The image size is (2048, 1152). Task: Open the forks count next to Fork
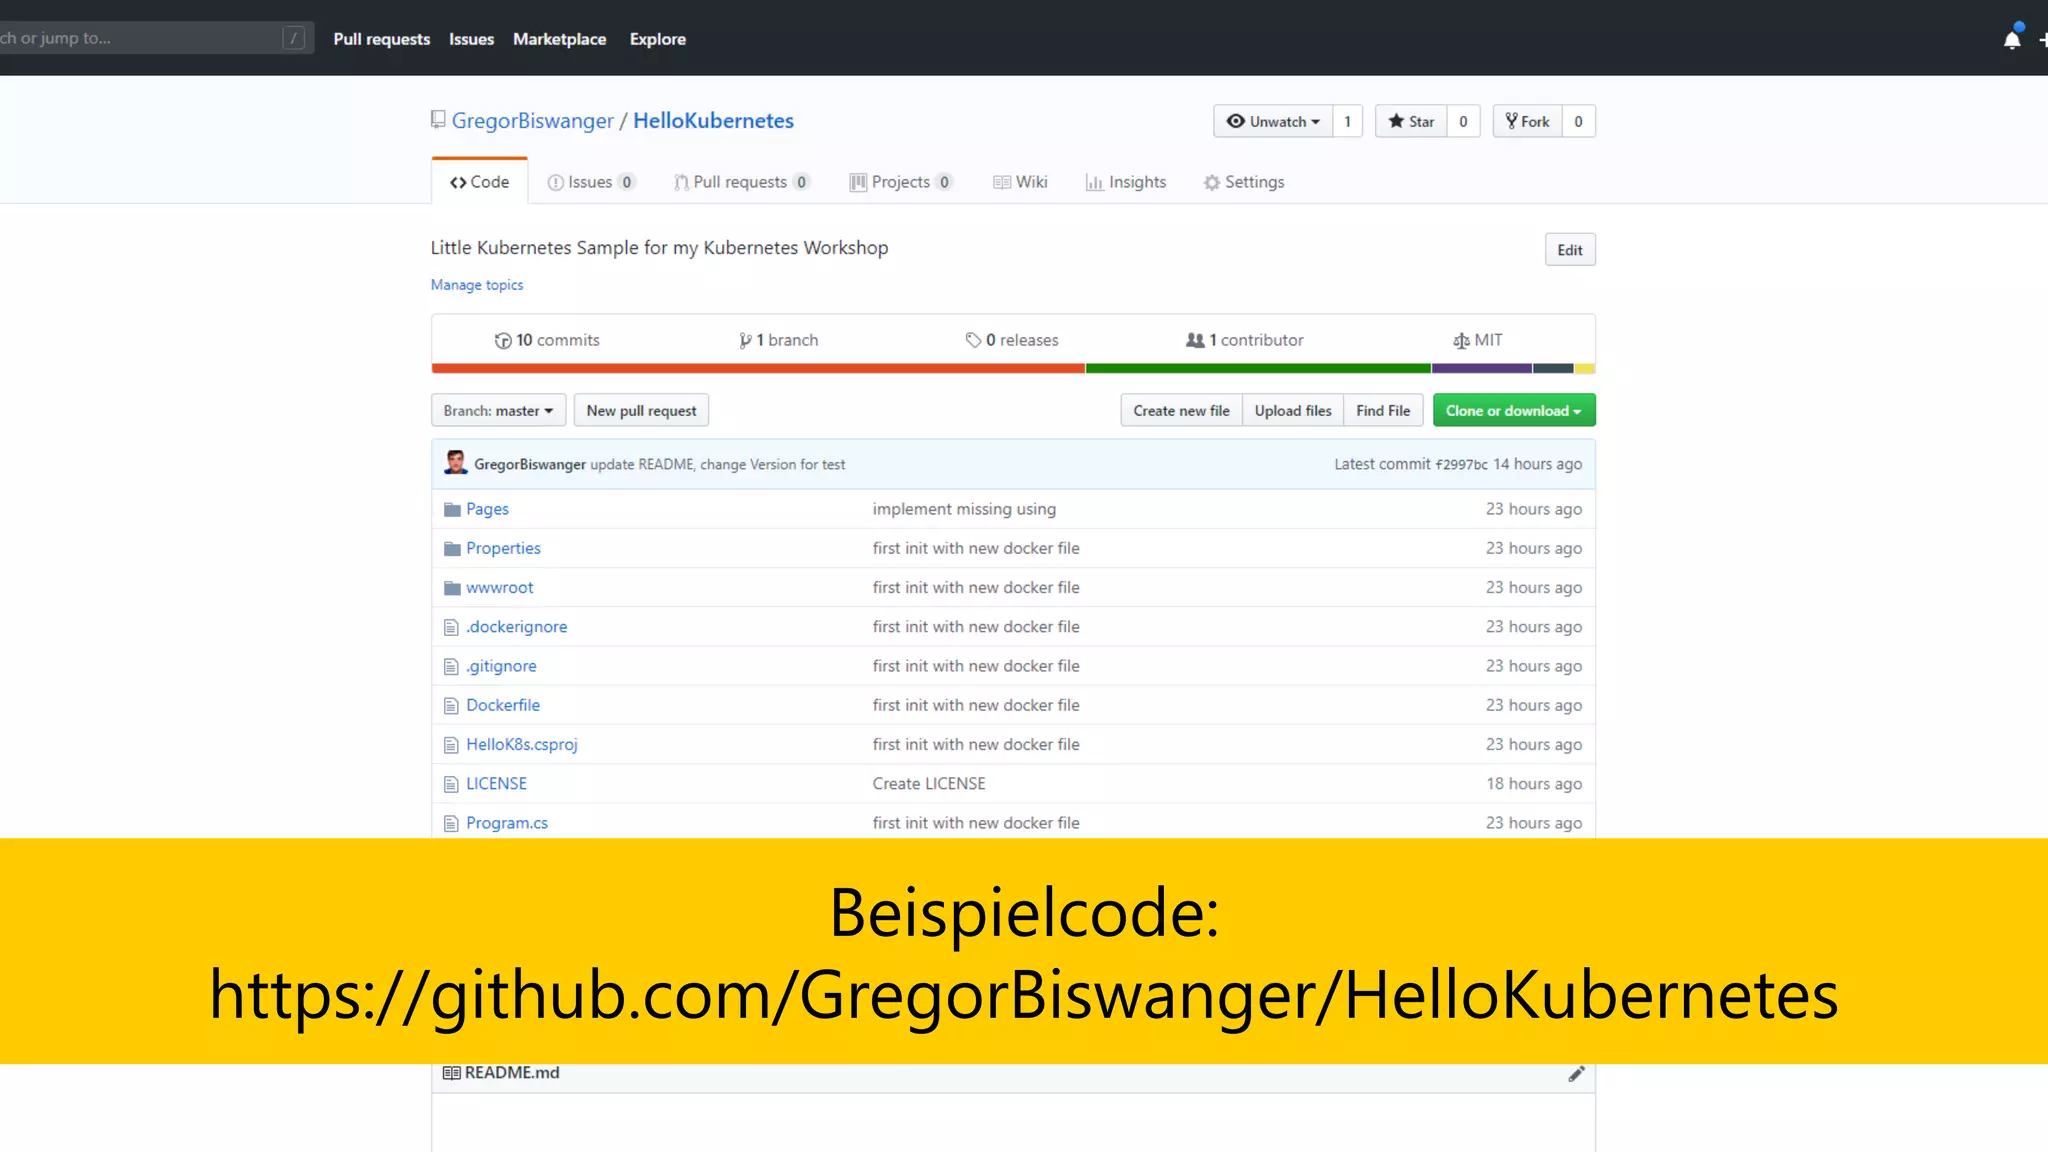point(1578,121)
